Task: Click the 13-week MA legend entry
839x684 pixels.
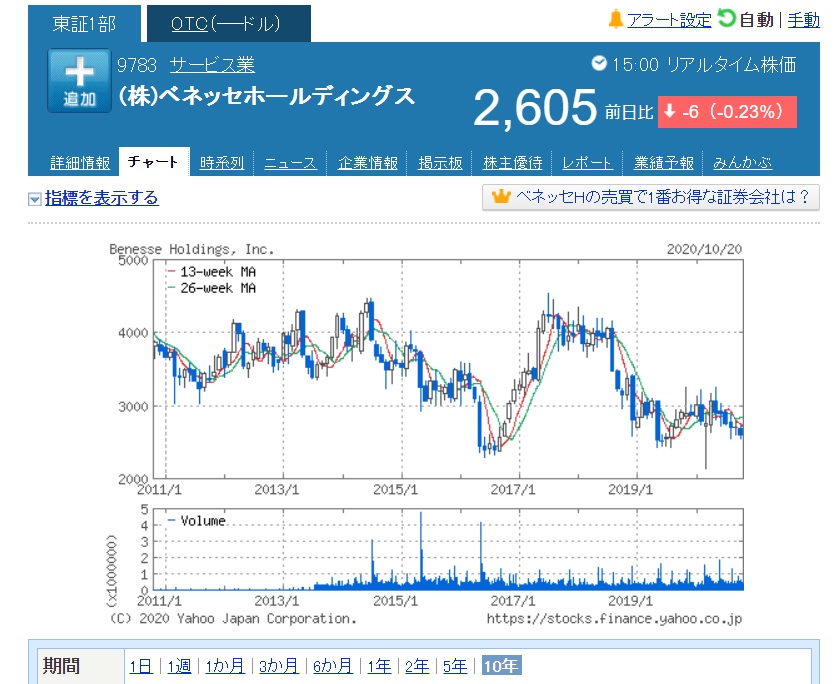Action: (x=212, y=271)
